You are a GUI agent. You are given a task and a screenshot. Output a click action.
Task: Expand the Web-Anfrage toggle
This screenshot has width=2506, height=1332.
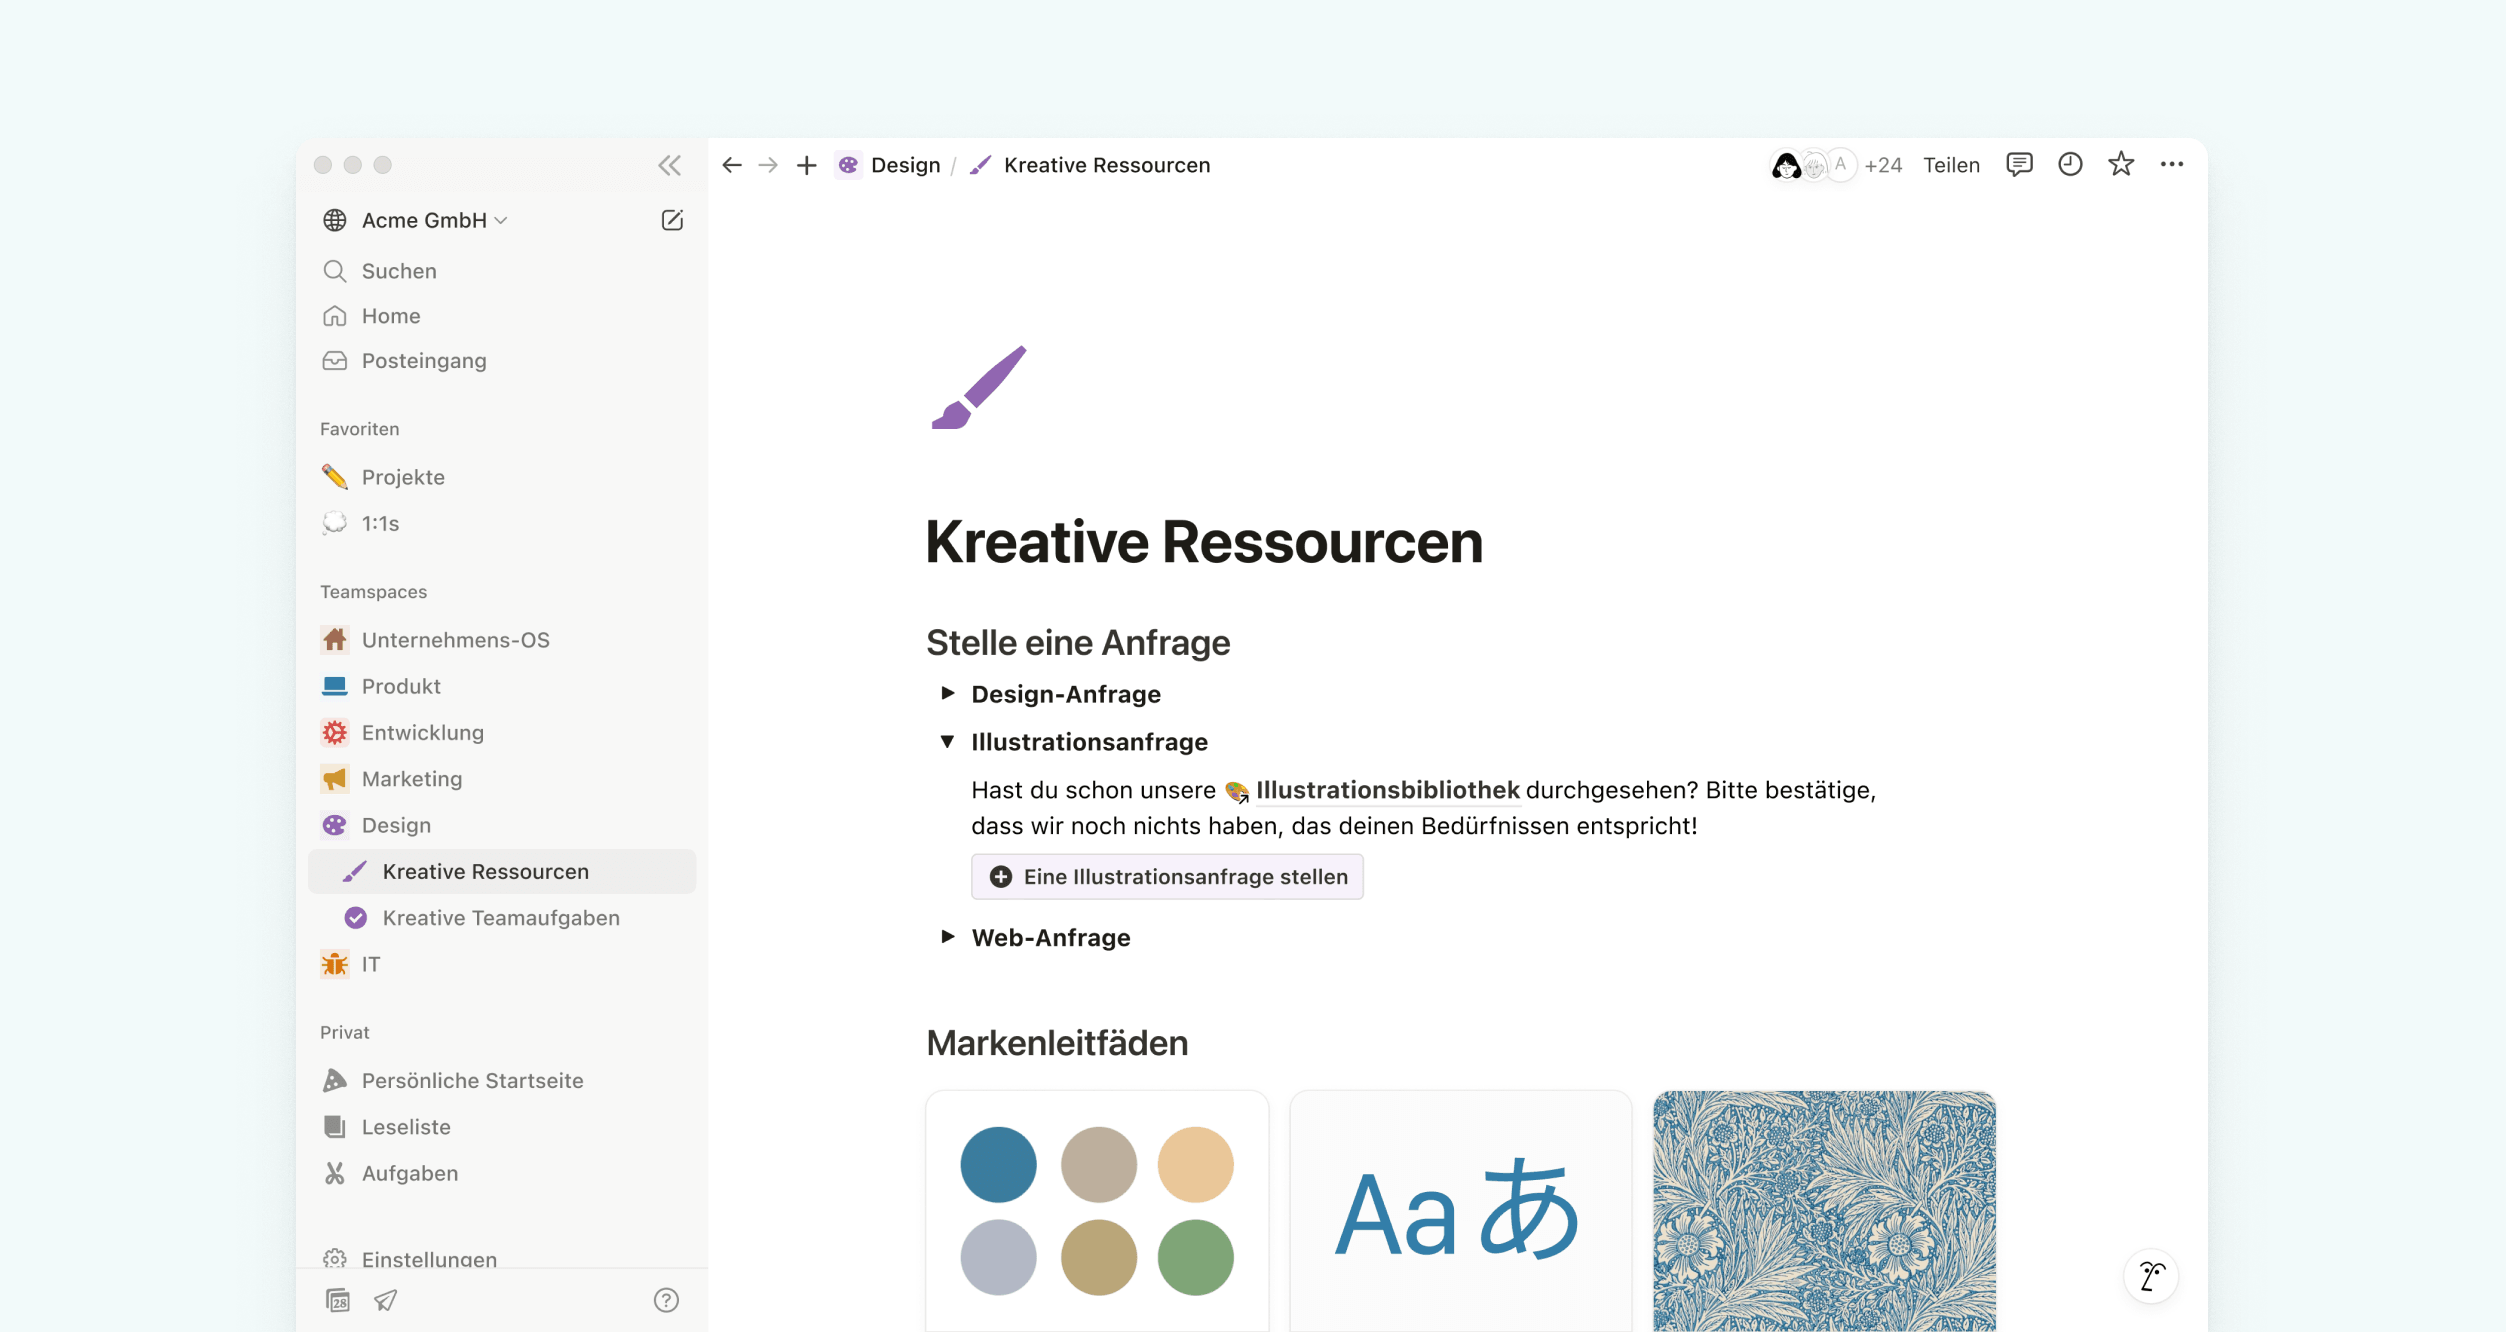coord(947,937)
